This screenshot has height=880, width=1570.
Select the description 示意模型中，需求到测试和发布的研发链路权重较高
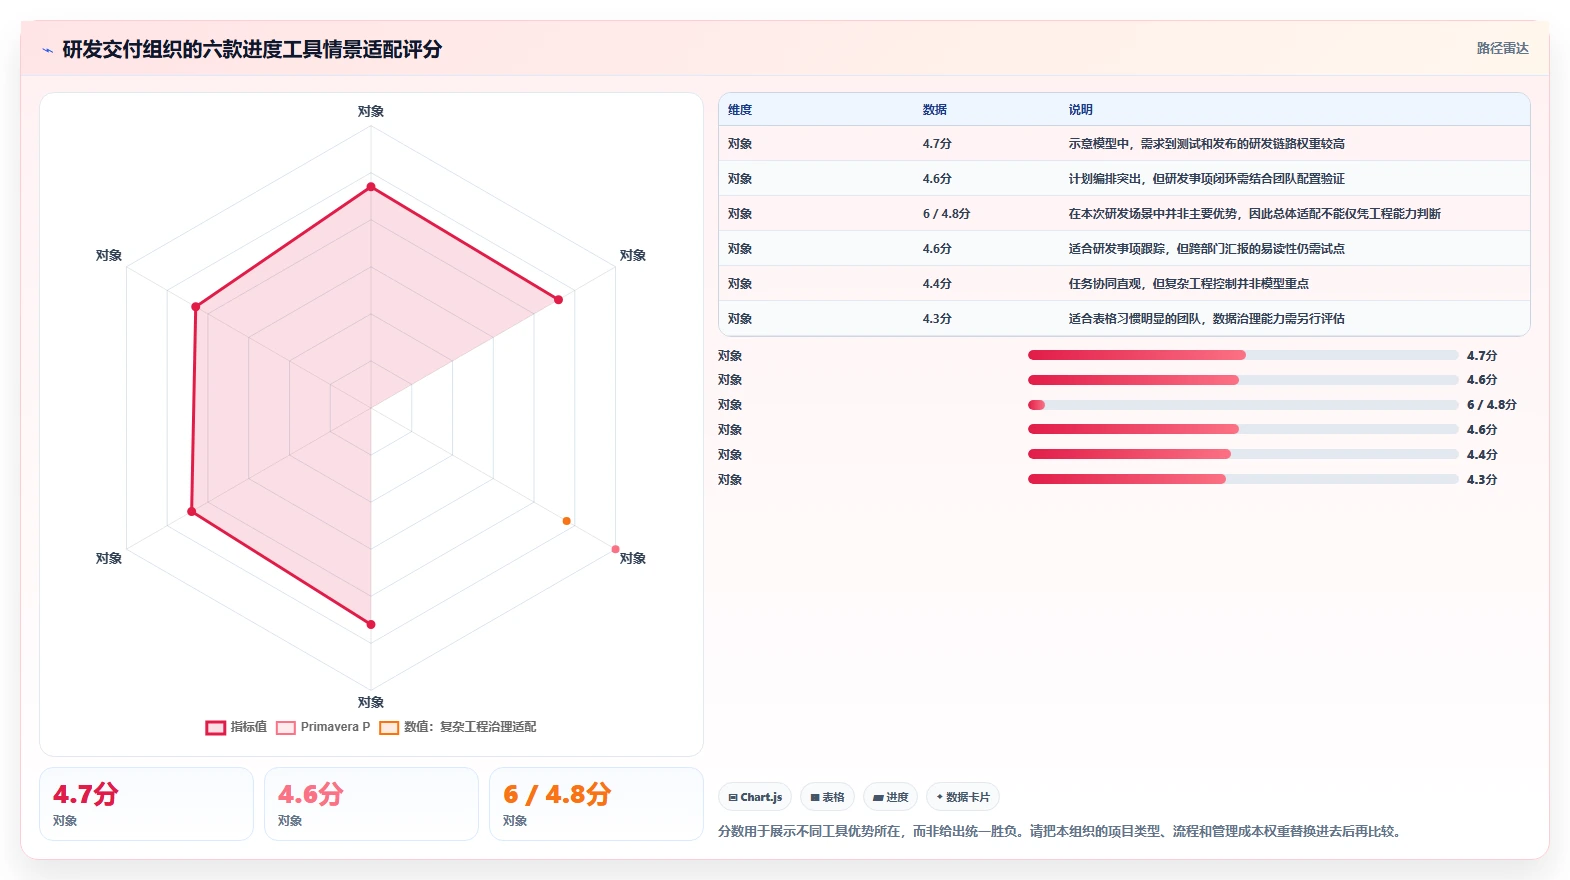1207,144
